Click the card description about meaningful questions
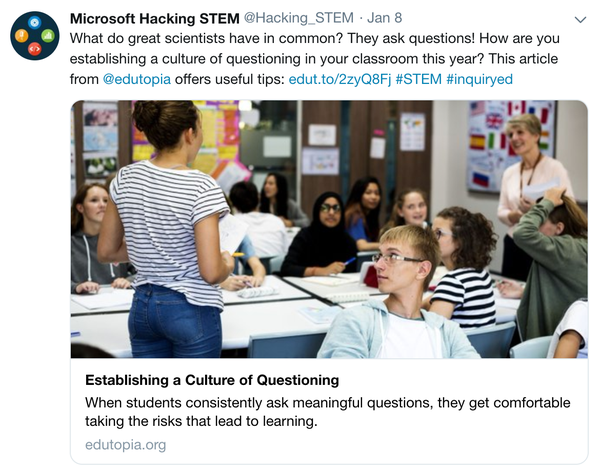600x475 pixels. (328, 411)
